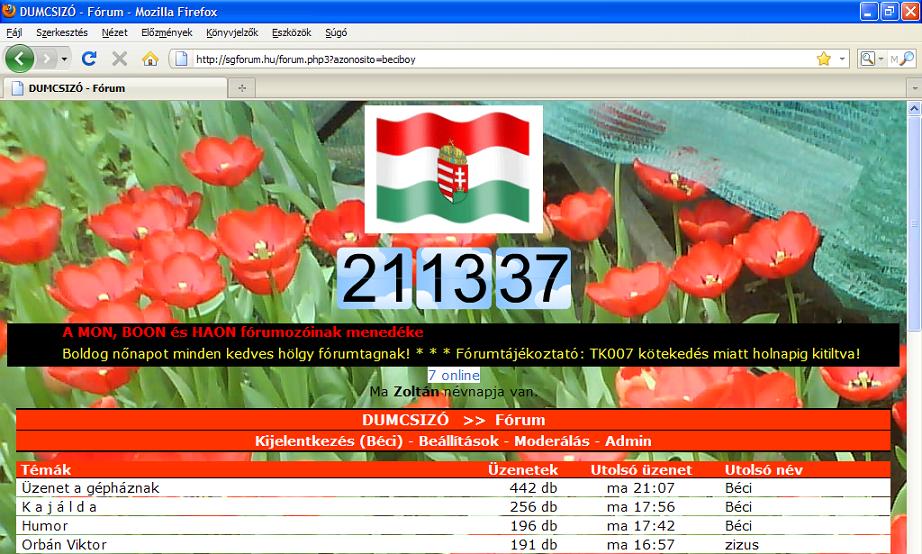Open the Nézet menu

click(114, 32)
